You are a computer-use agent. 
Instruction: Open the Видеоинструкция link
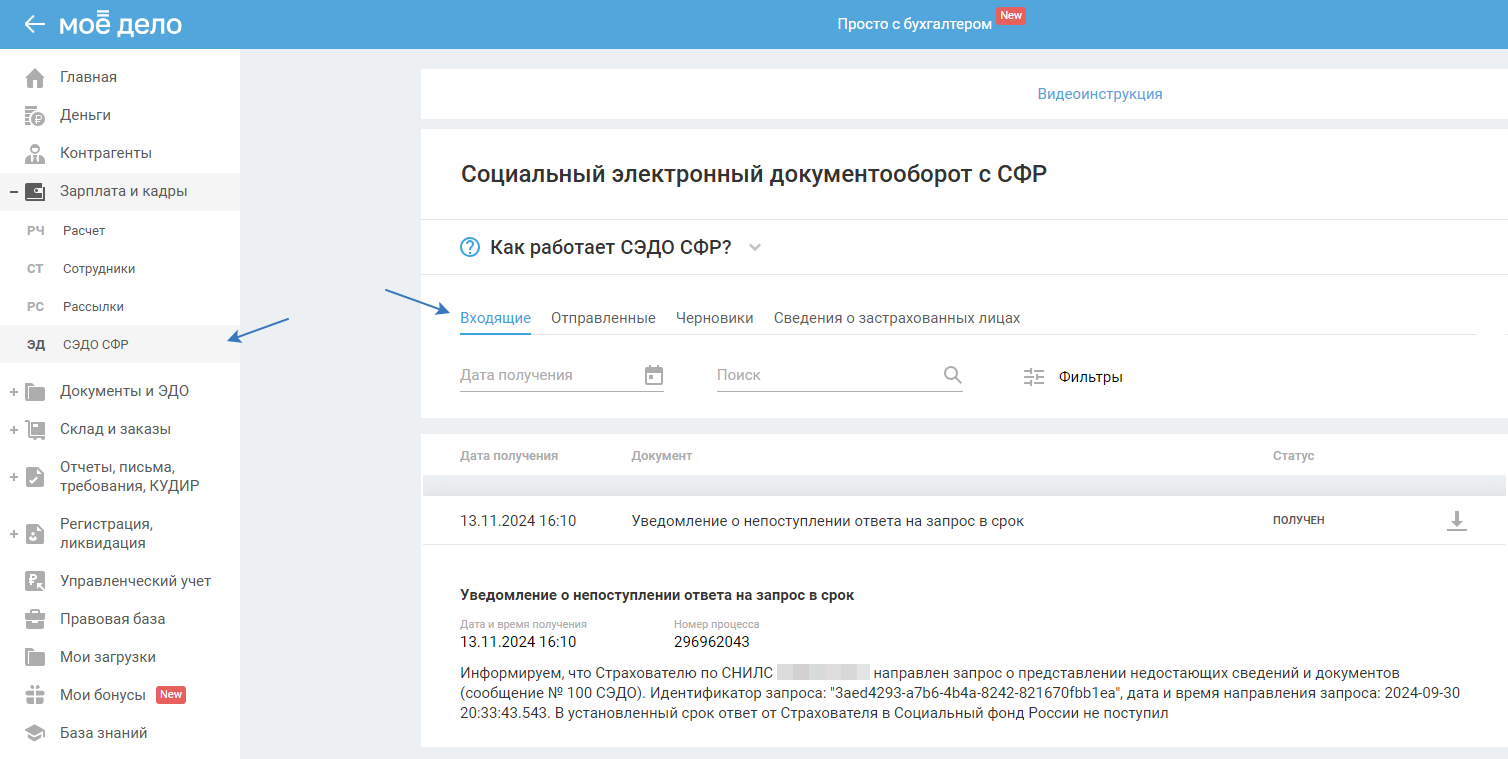1100,94
